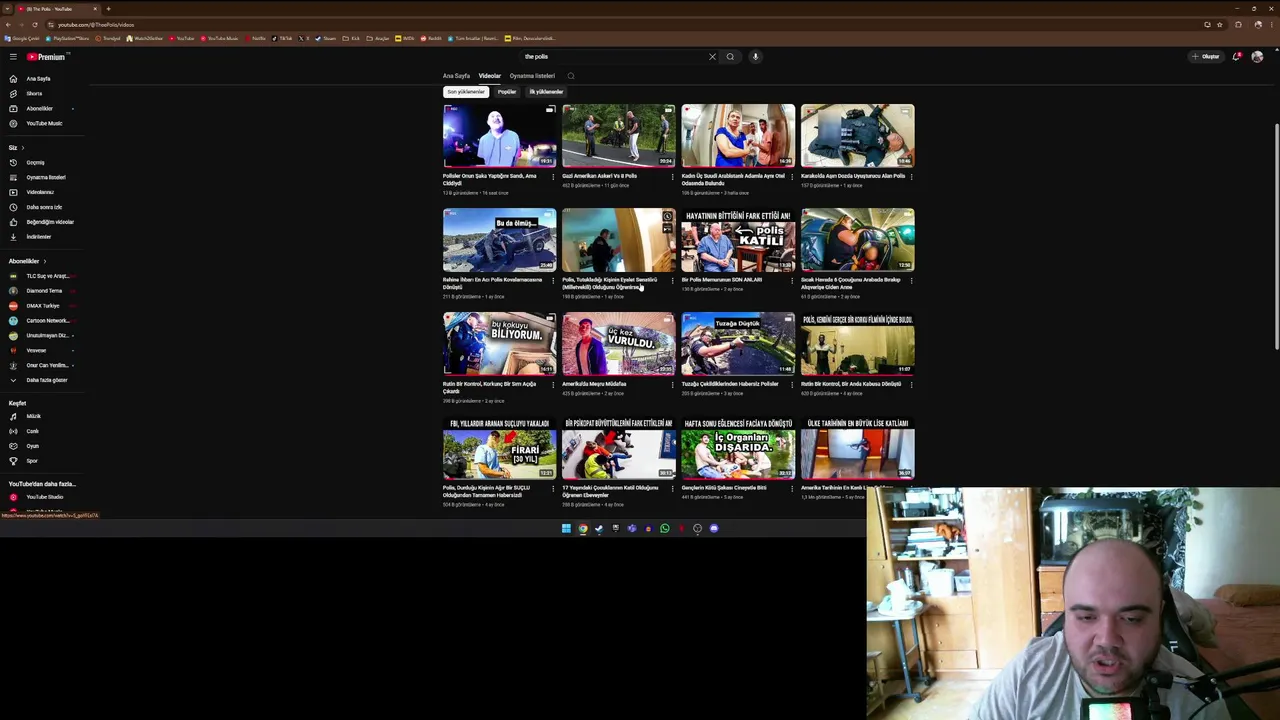
Task: Open Videolarınız in the sidebar
Action: (x=40, y=192)
